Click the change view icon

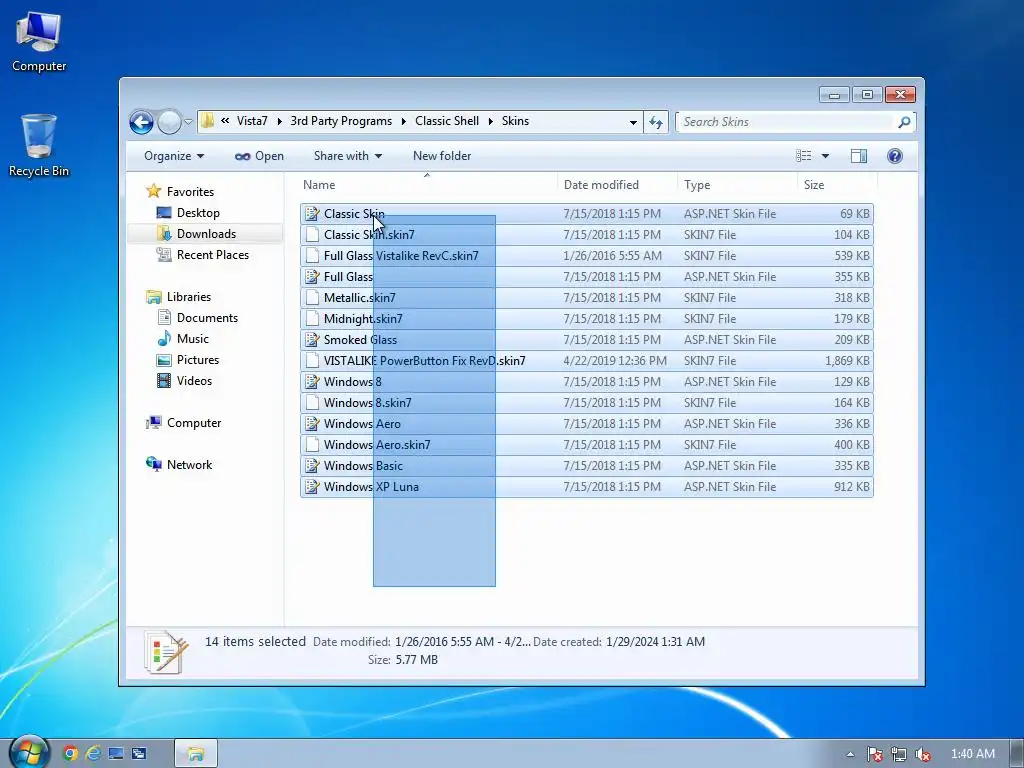[804, 155]
